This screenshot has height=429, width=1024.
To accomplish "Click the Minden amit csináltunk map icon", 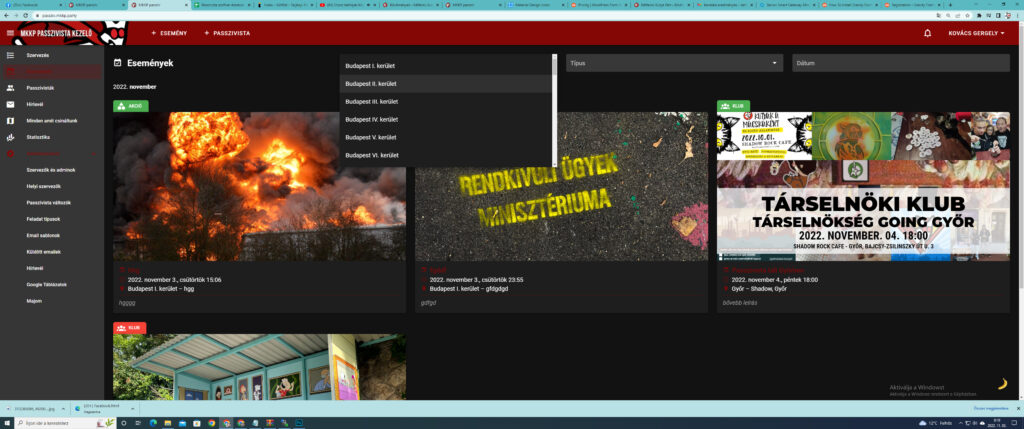I will (x=10, y=120).
